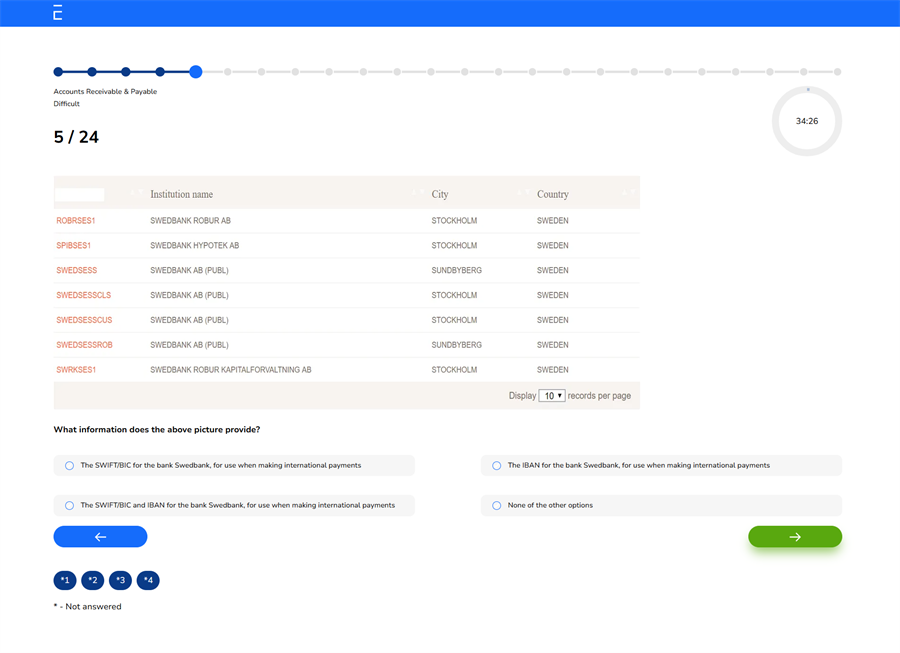Jump to unanswered question *4
900x653 pixels.
[147, 580]
